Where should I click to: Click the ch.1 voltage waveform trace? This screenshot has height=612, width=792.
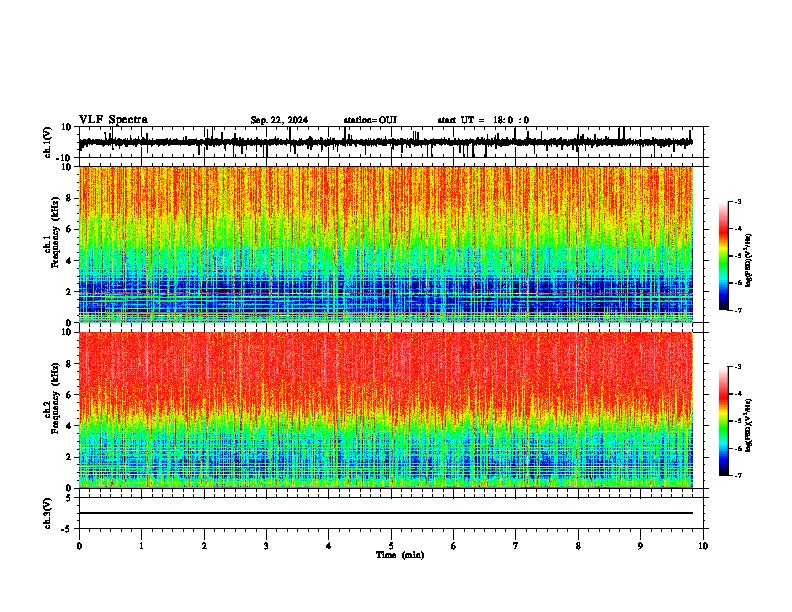point(385,142)
